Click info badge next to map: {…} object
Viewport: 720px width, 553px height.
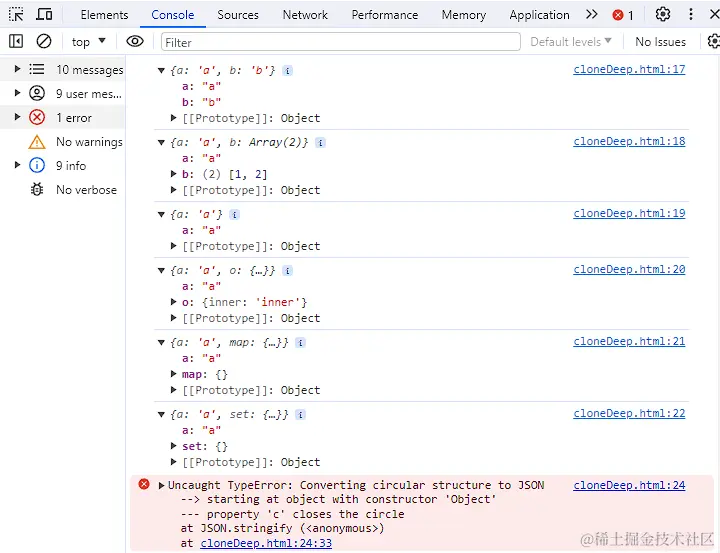(300, 343)
